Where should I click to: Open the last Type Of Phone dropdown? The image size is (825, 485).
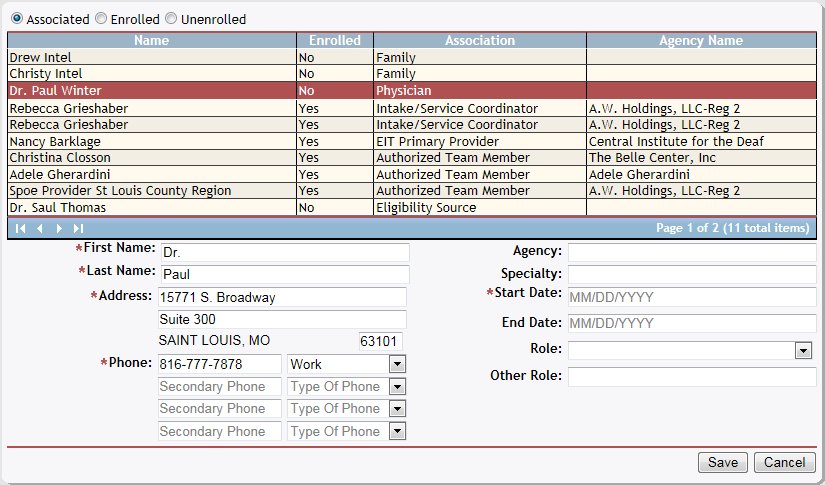tap(397, 431)
